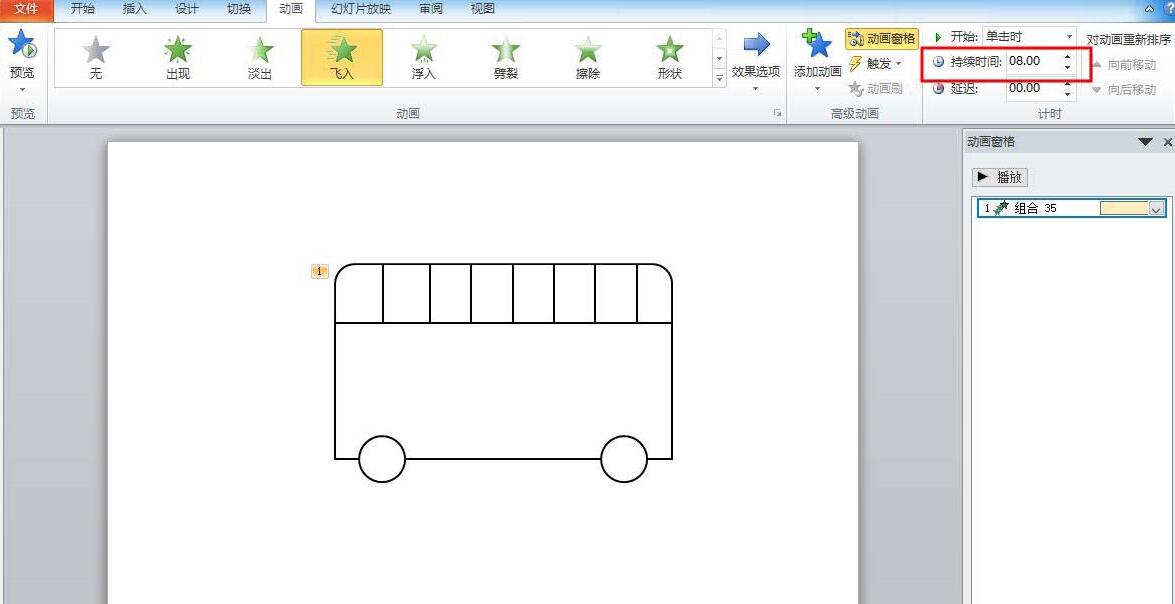Select the 淡出 animation effect
This screenshot has width=1175, height=604.
click(x=259, y=58)
